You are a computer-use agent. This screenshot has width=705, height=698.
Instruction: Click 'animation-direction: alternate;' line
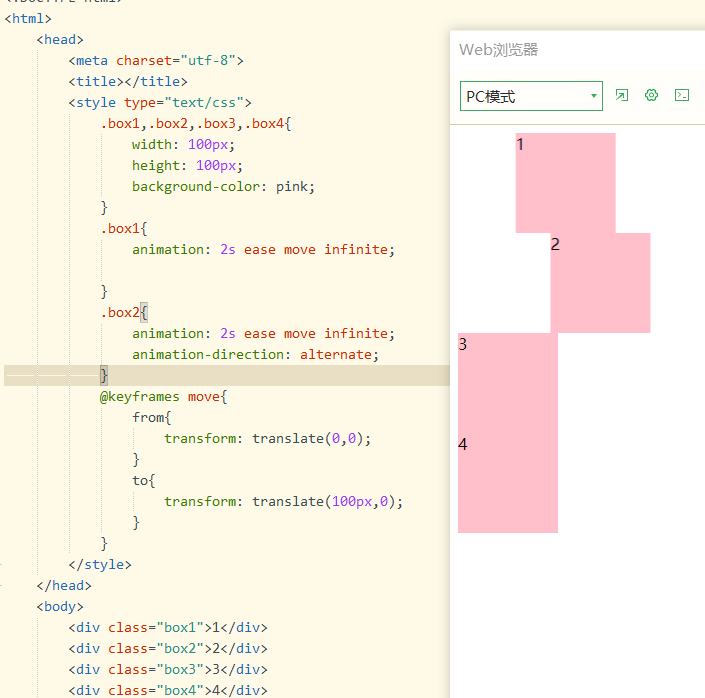(x=255, y=354)
